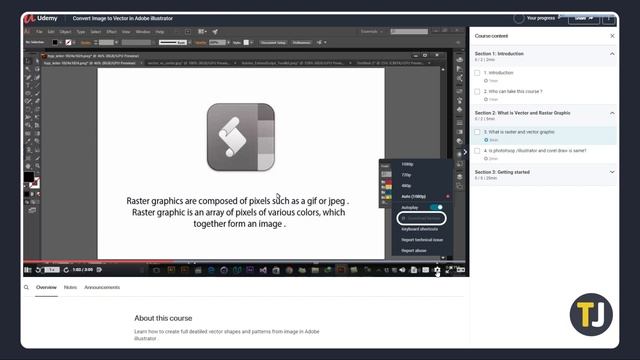
Task: Choose Report abuse in settings menu
Action: [413, 251]
